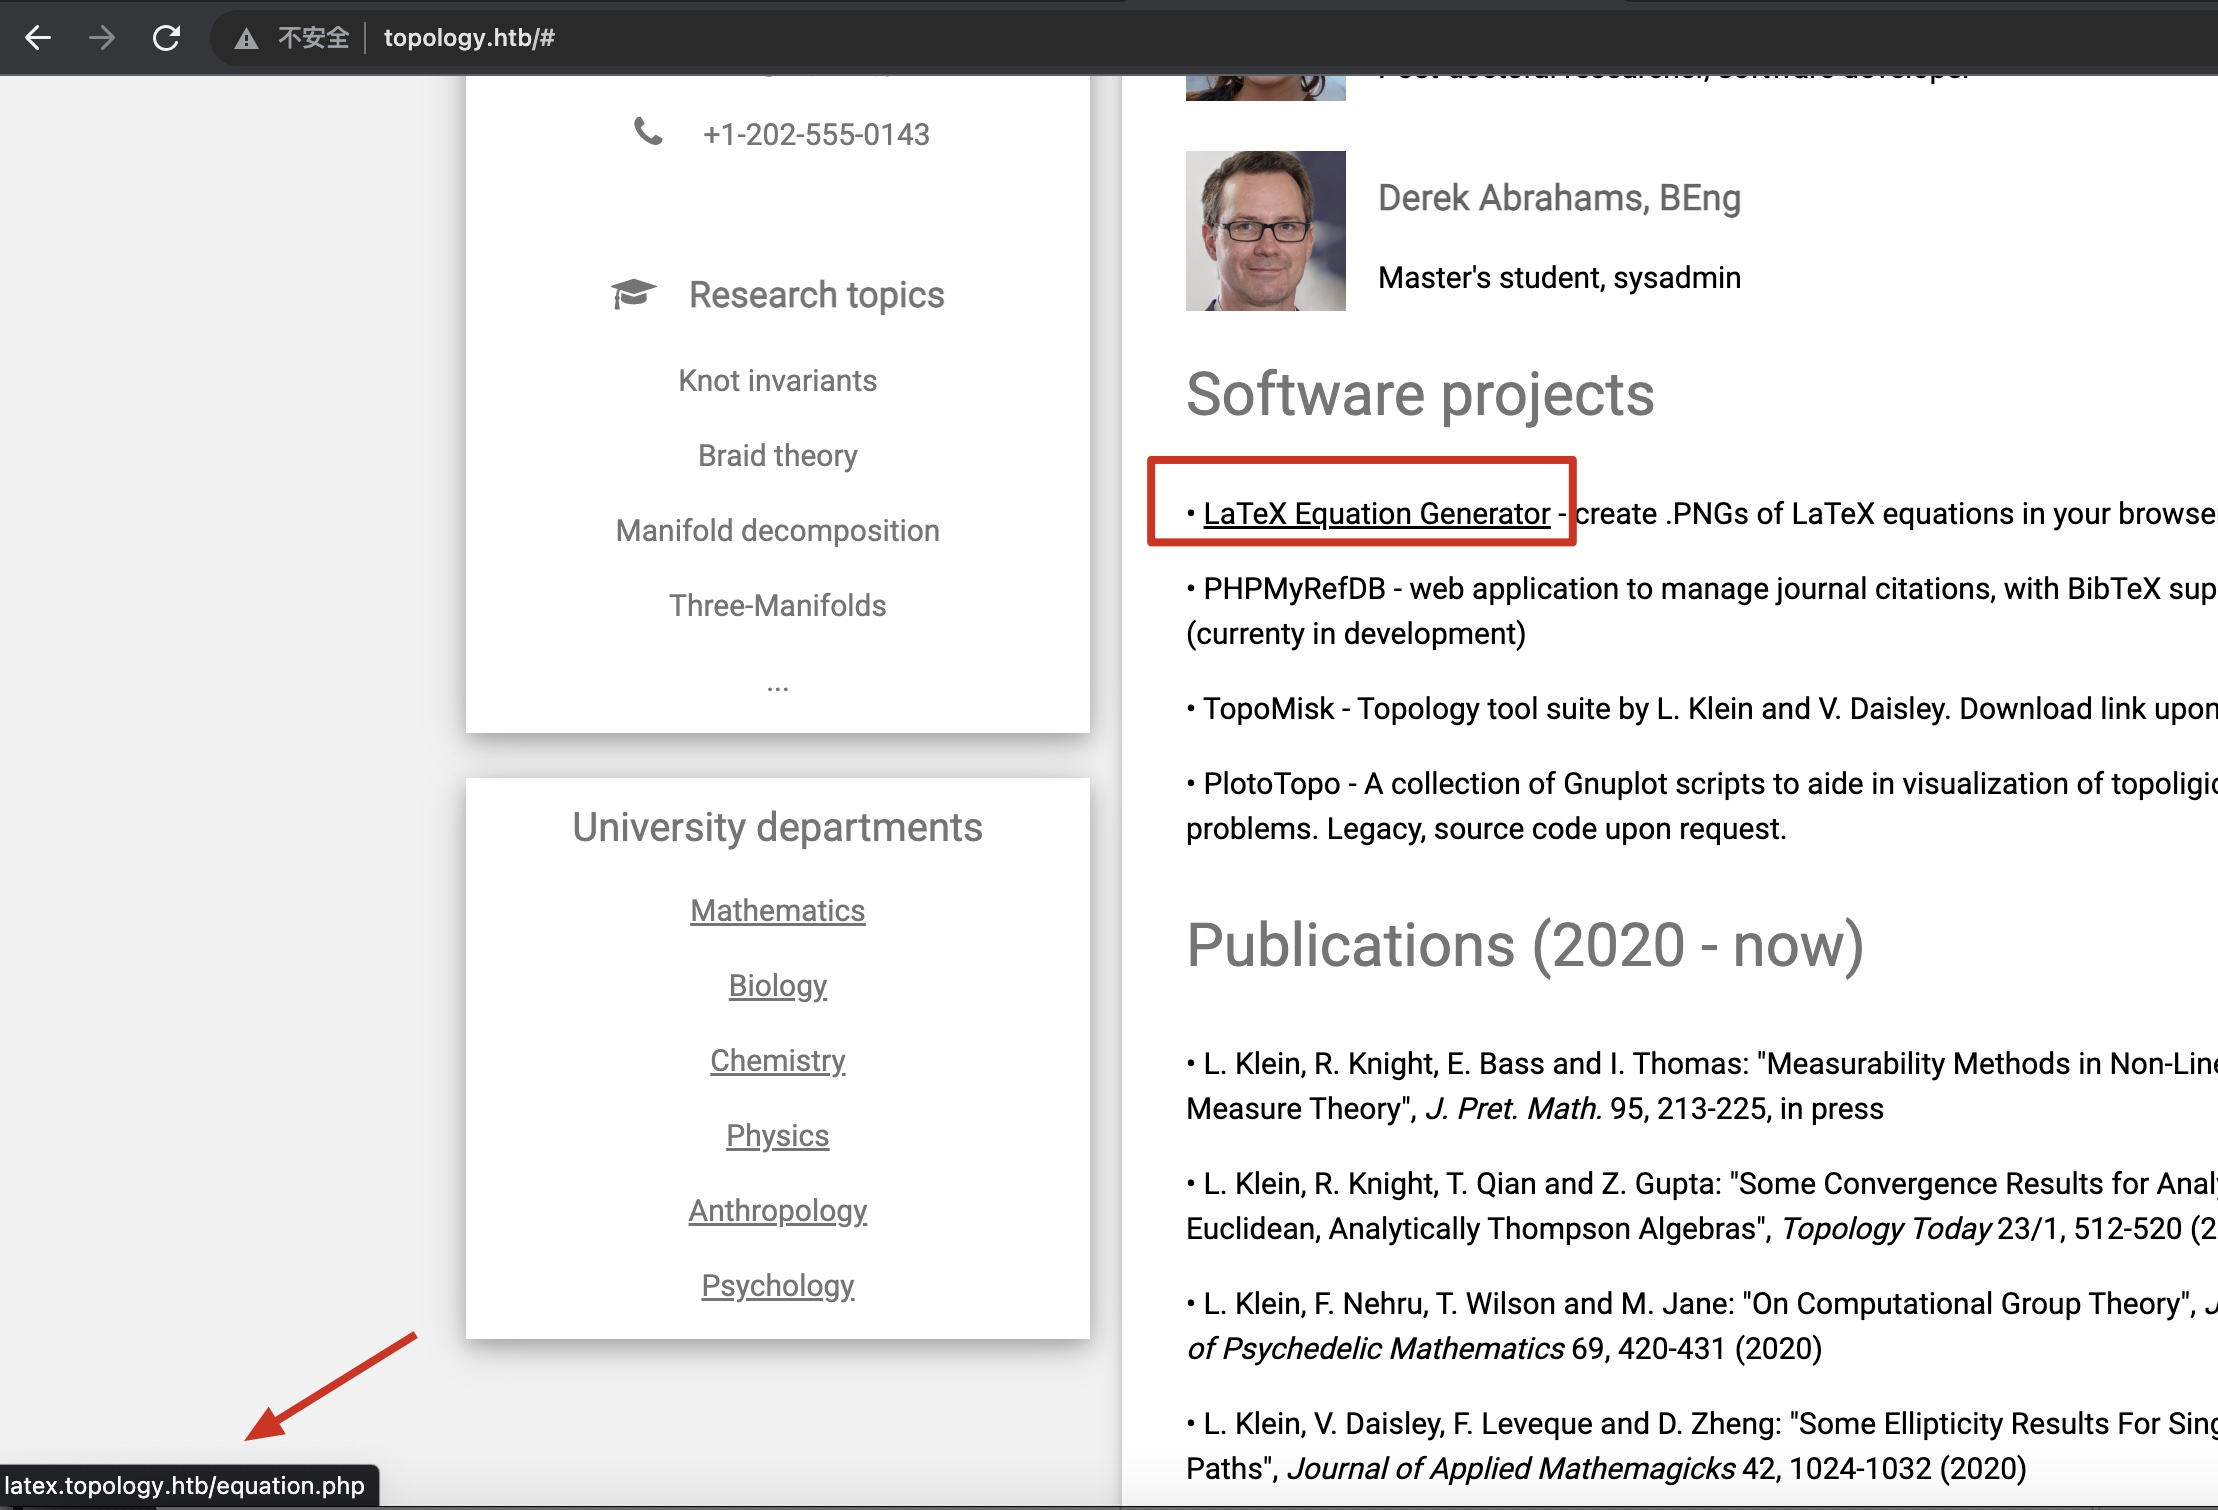Open the Psychology department link

[777, 1285]
